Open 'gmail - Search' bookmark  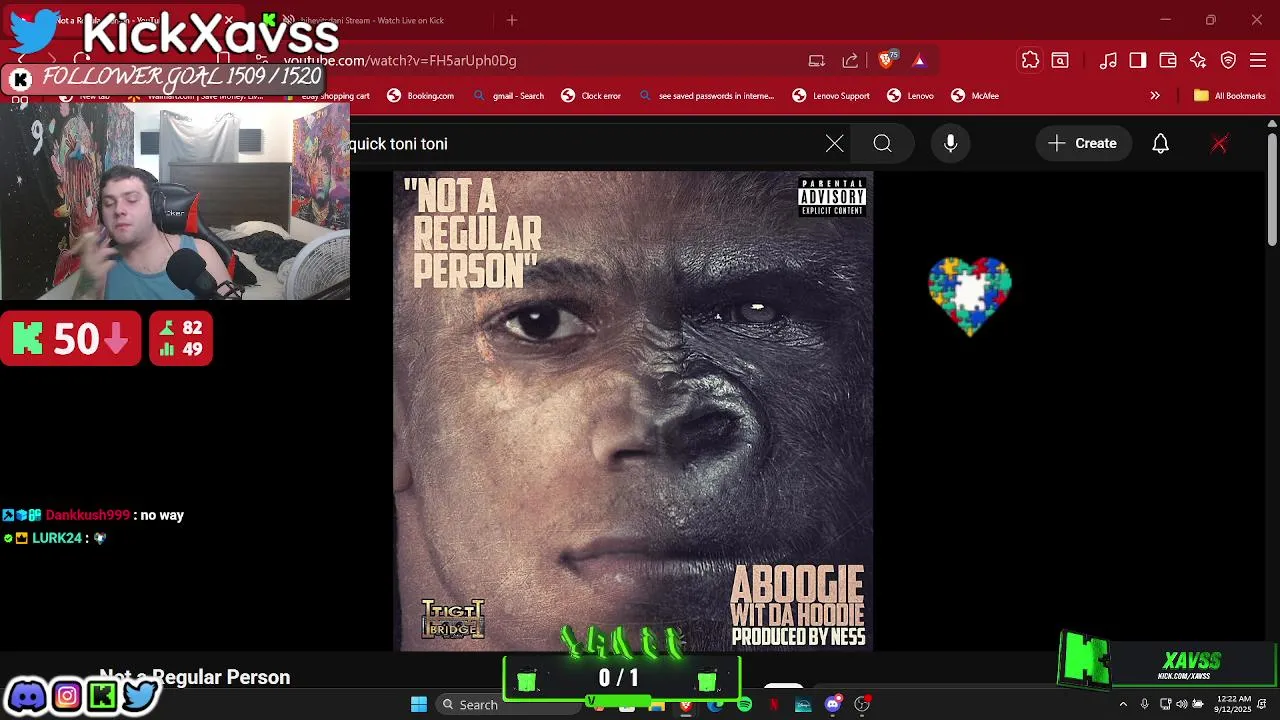pyautogui.click(x=508, y=96)
